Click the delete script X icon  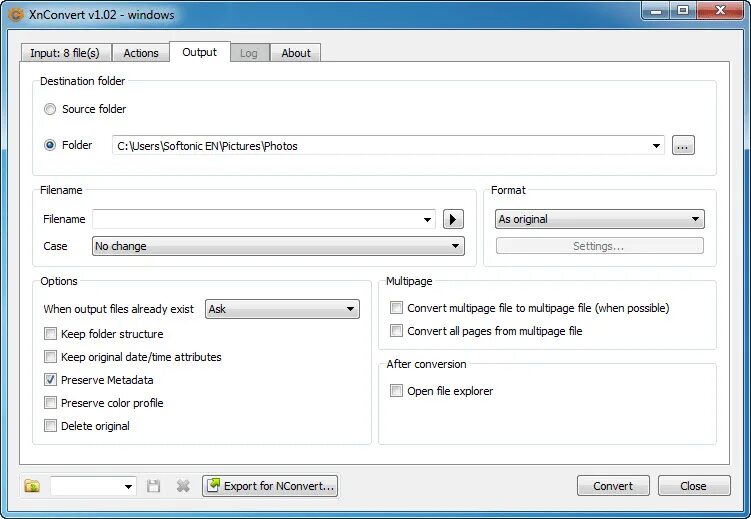tap(182, 486)
